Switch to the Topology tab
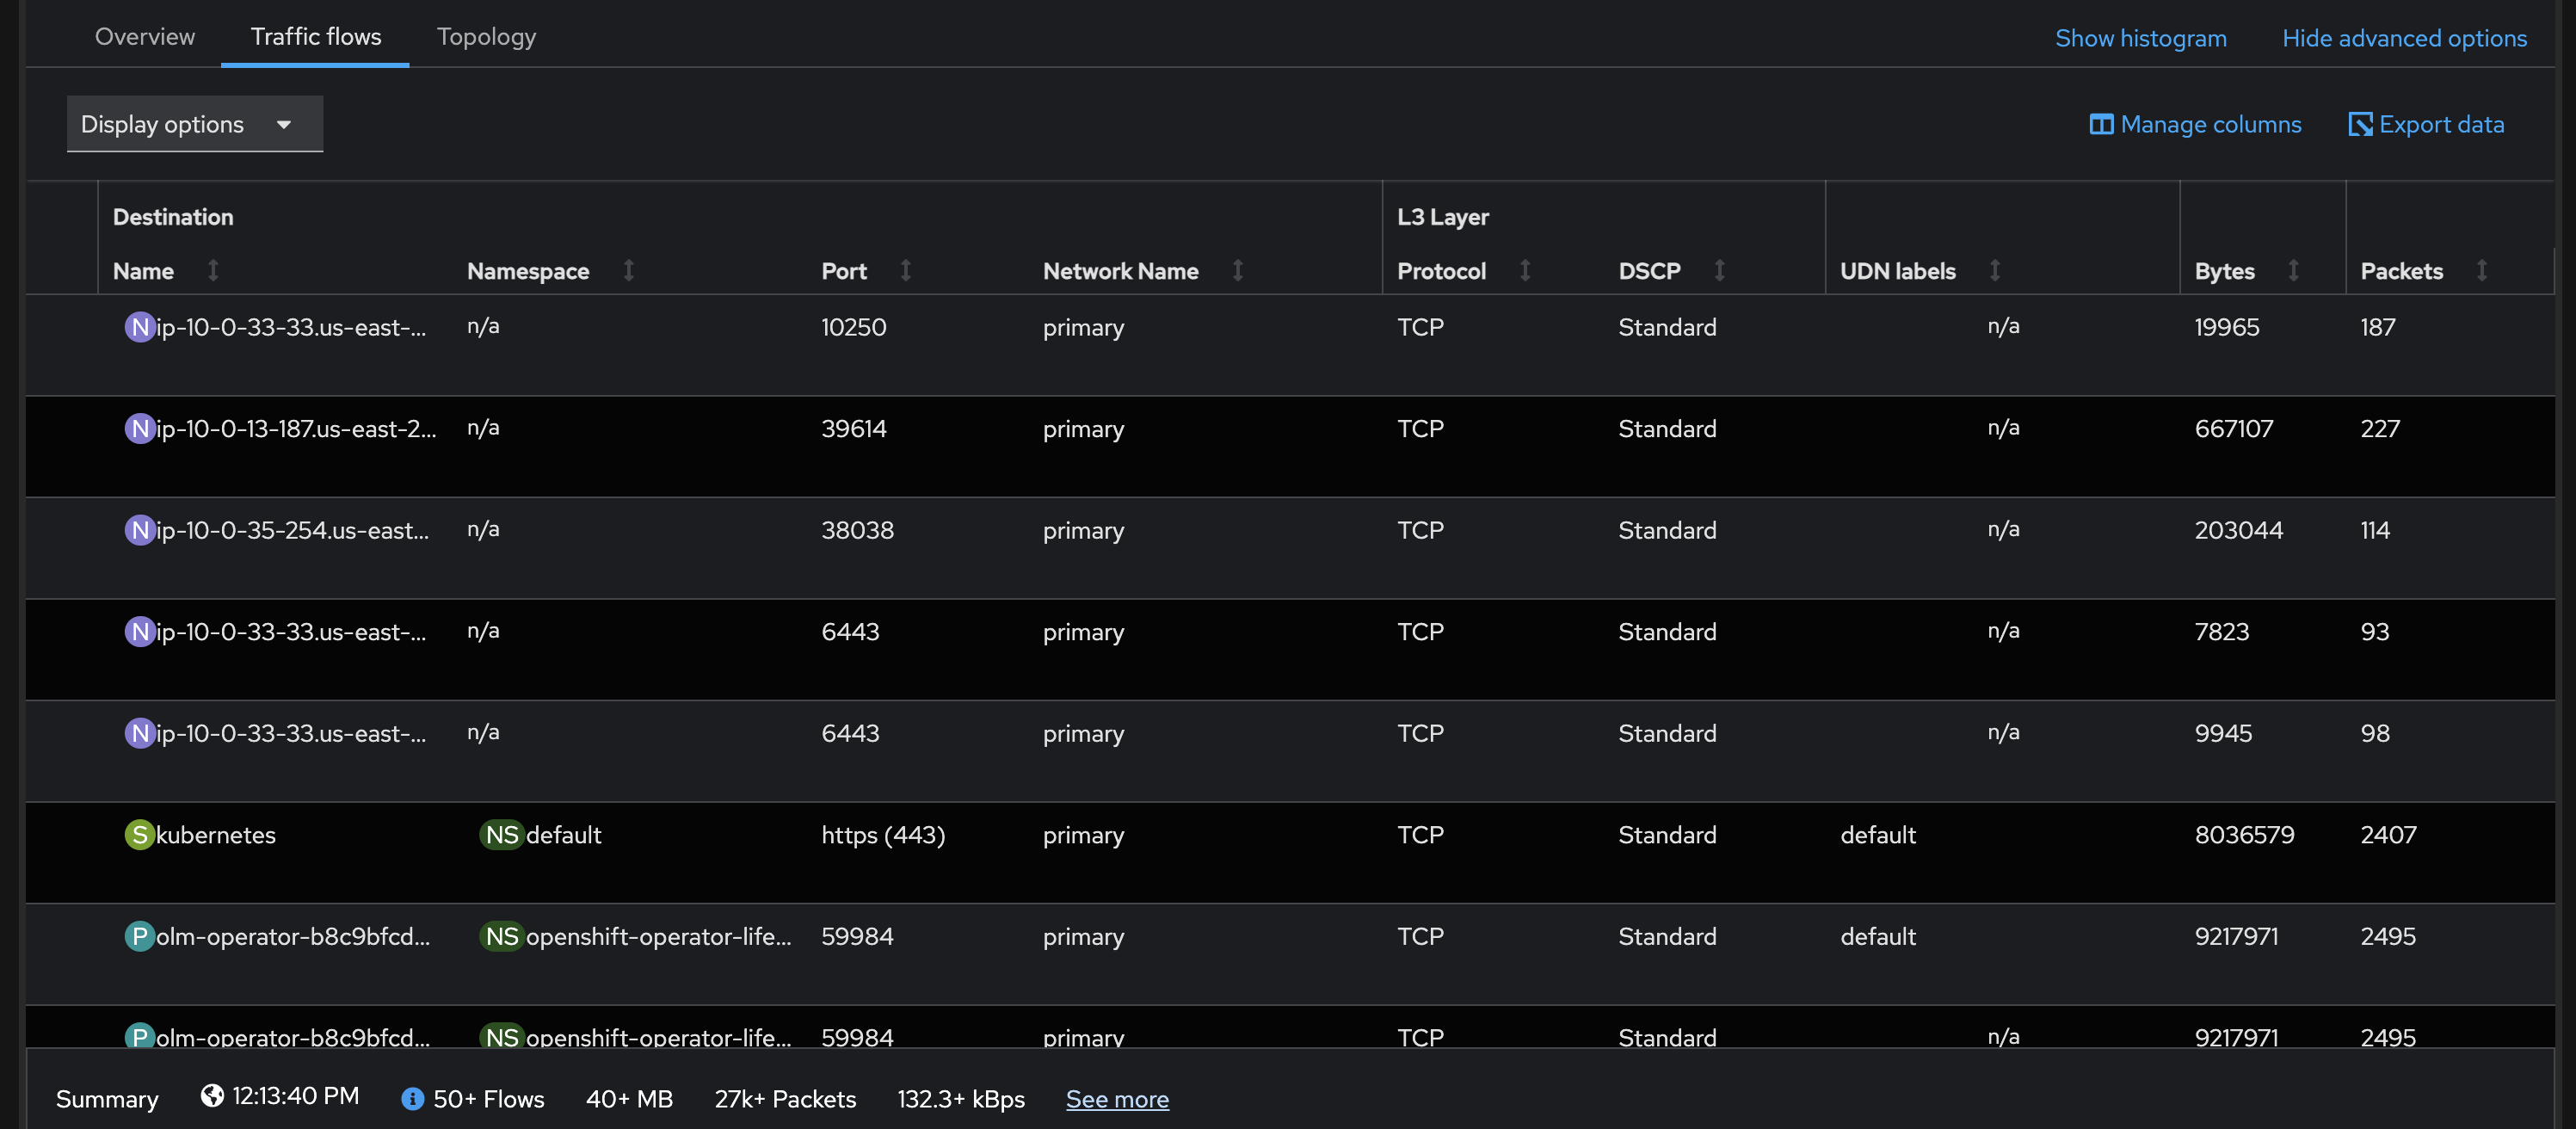The width and height of the screenshot is (2576, 1129). (486, 37)
